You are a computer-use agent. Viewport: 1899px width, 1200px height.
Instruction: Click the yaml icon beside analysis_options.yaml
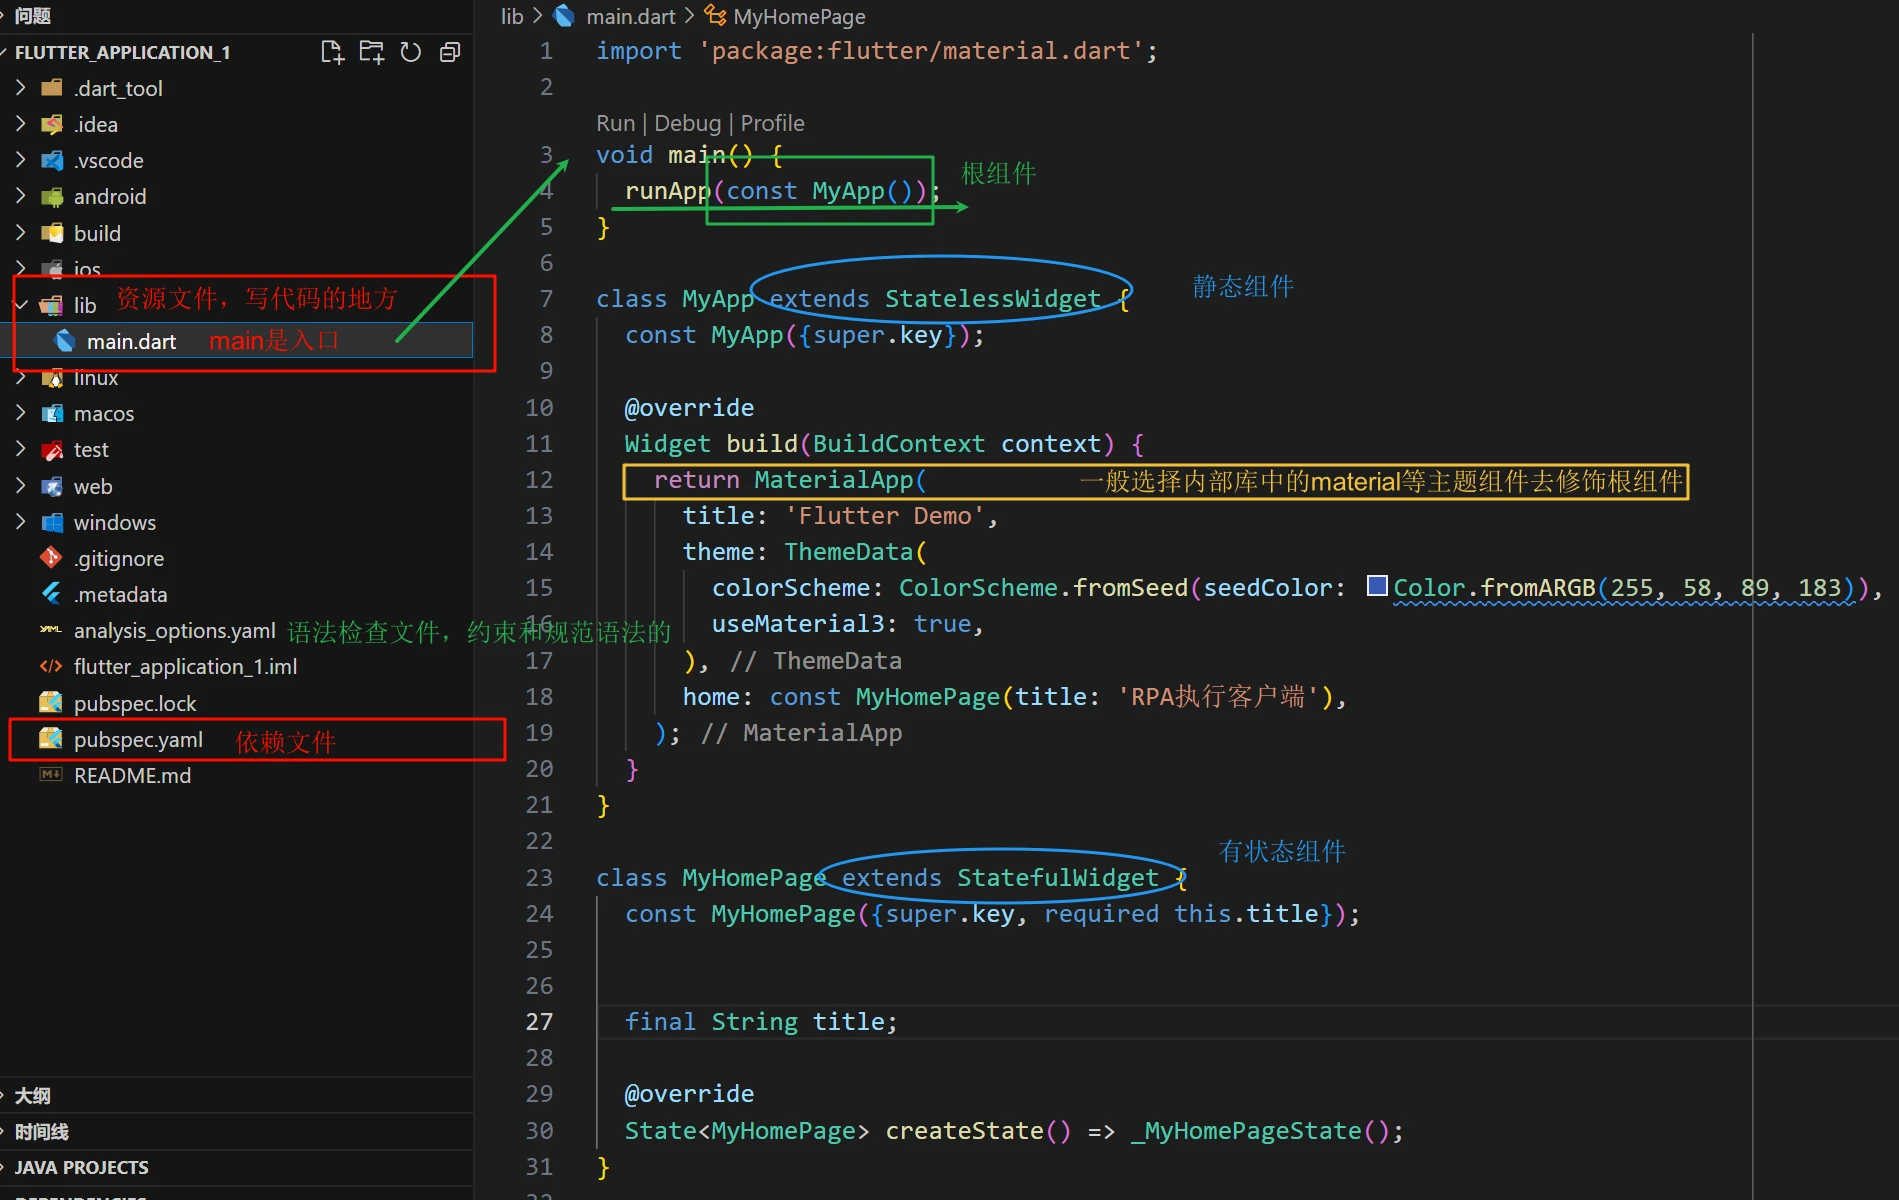(x=51, y=630)
